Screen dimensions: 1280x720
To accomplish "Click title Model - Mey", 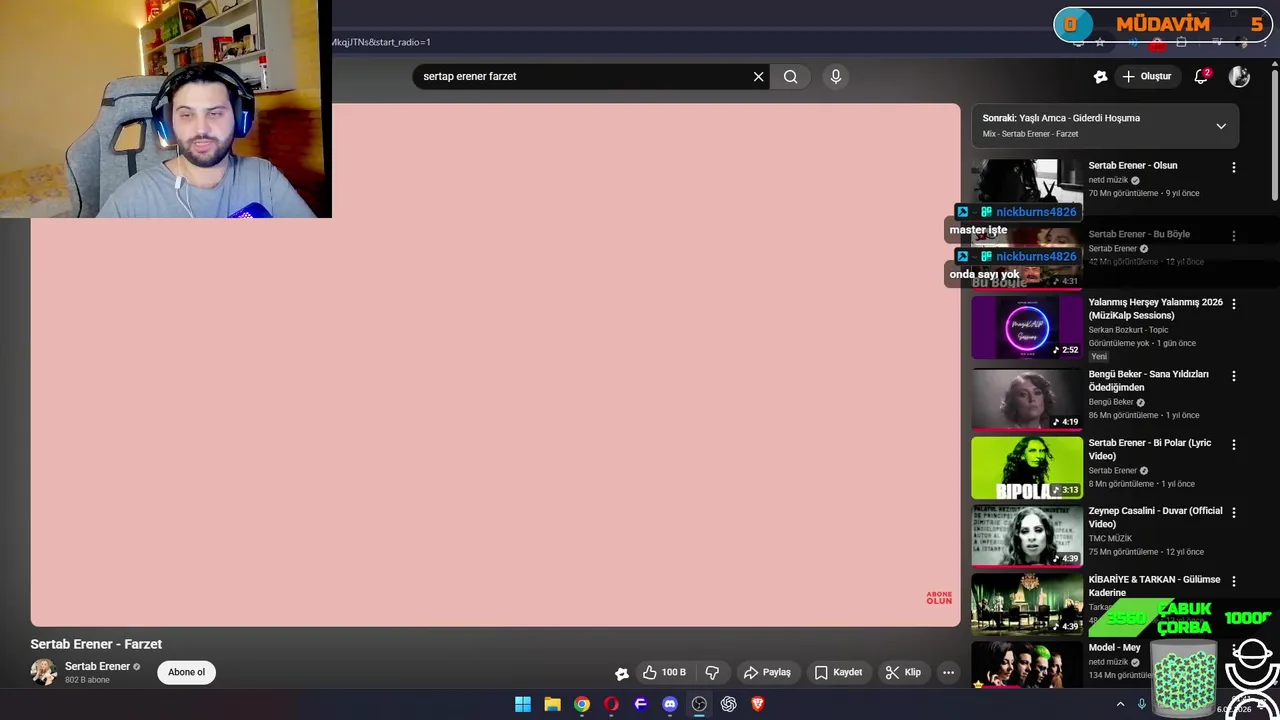I will click(1114, 648).
